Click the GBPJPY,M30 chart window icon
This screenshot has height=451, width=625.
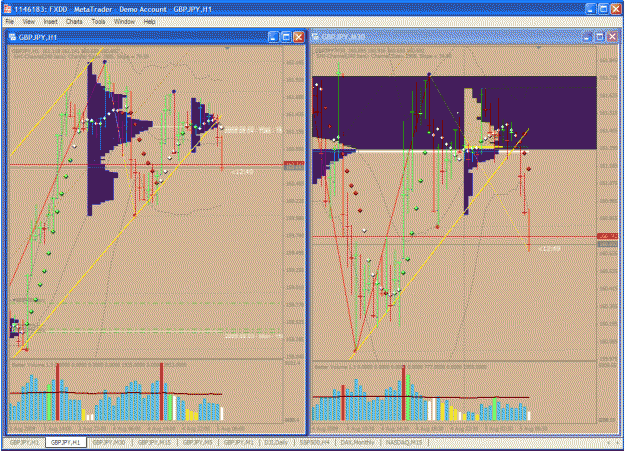point(315,37)
